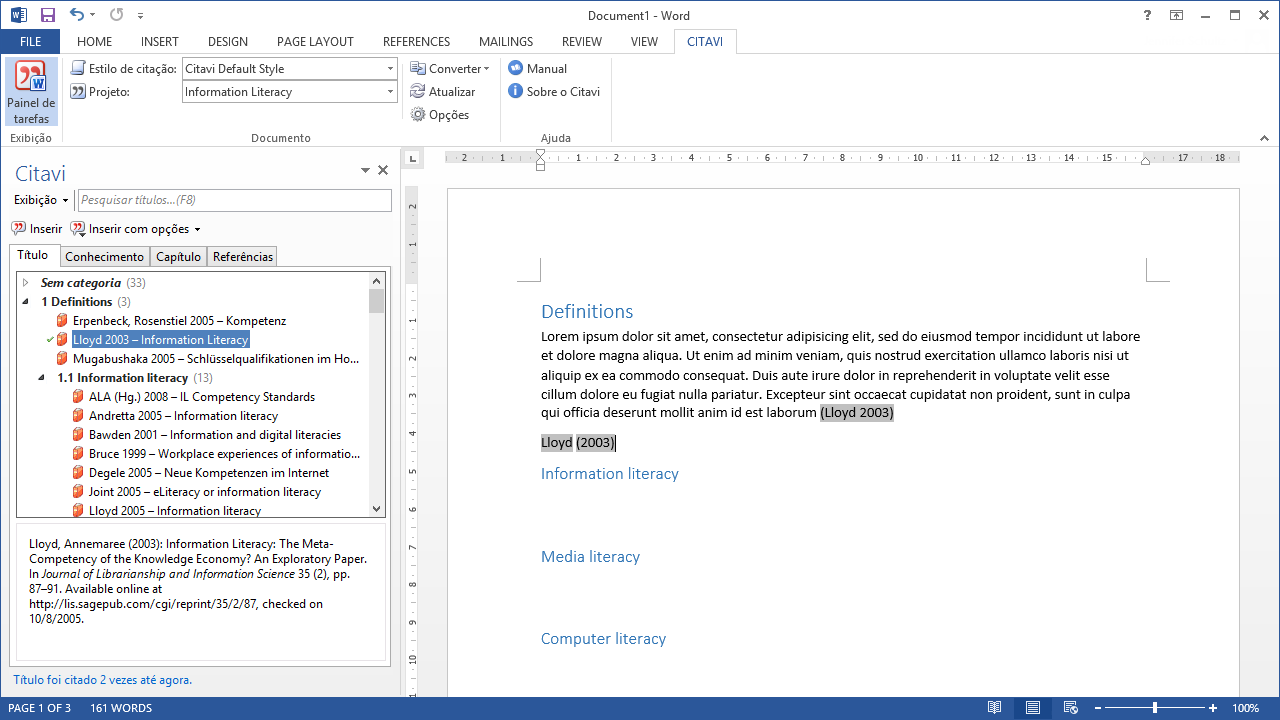Switch to the Capítulo tab

(179, 257)
